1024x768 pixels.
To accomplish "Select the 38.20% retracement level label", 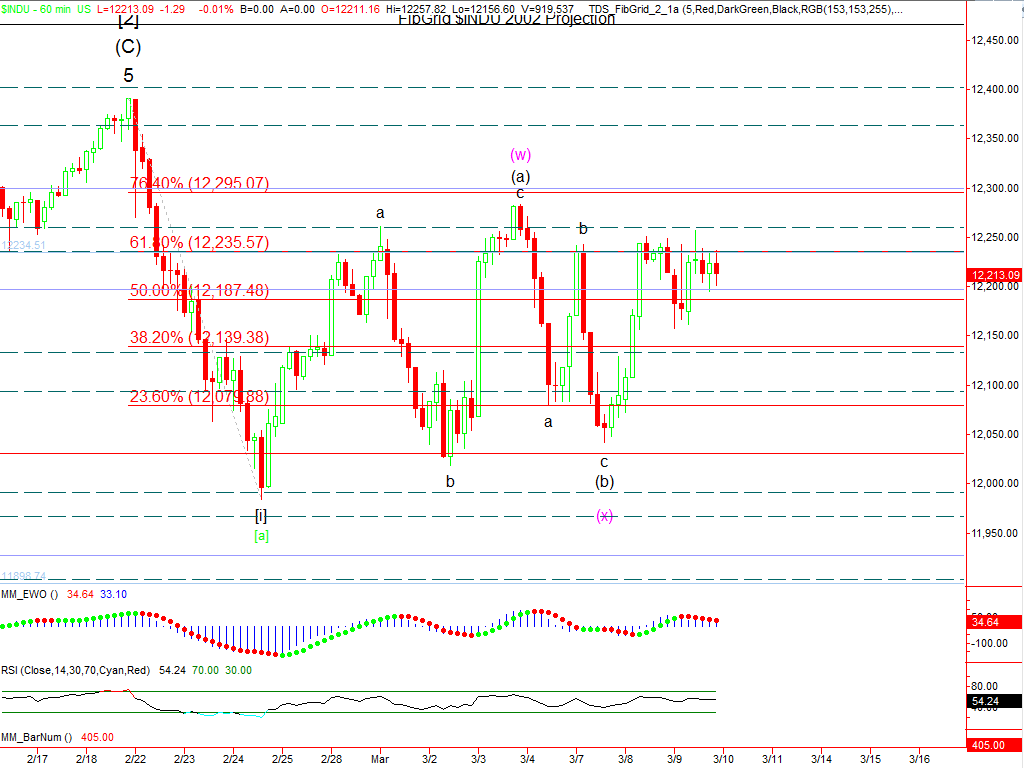I will click(x=200, y=338).
